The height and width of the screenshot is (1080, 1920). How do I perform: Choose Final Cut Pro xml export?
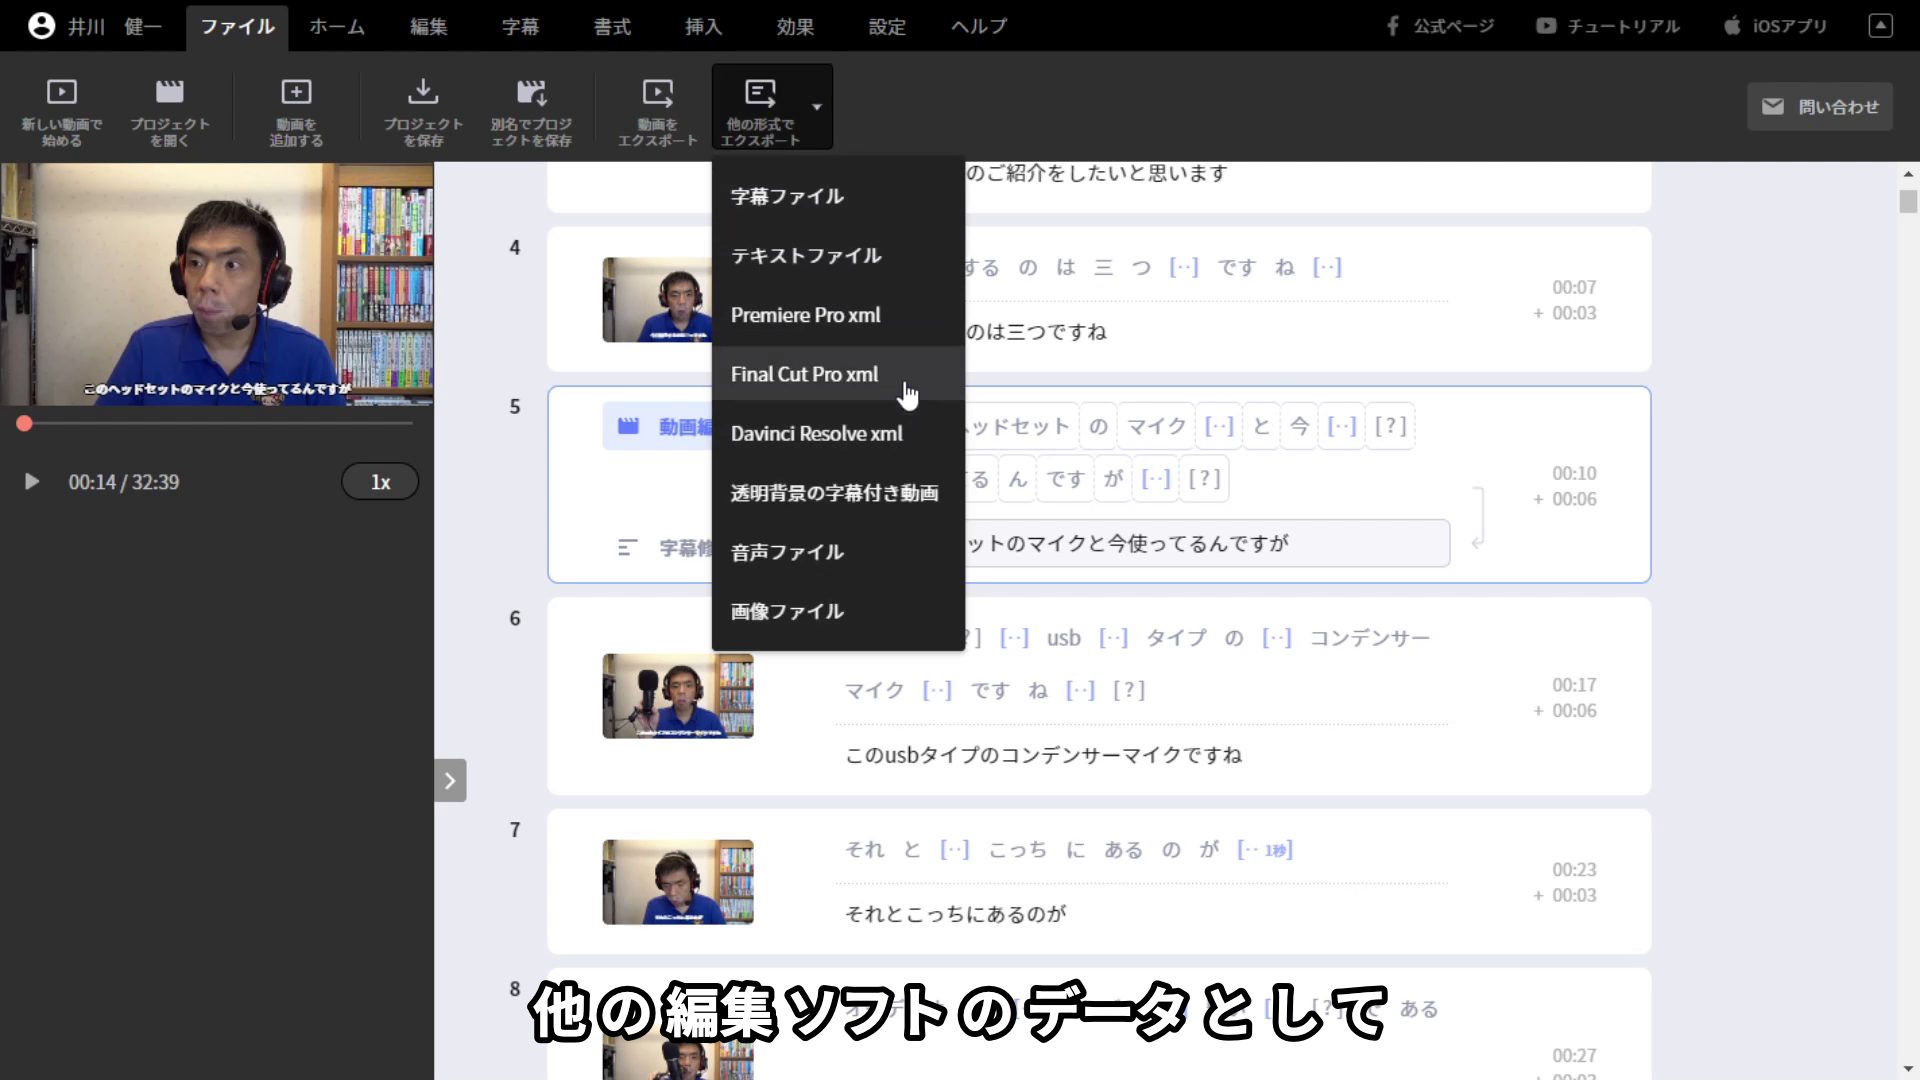click(x=838, y=375)
